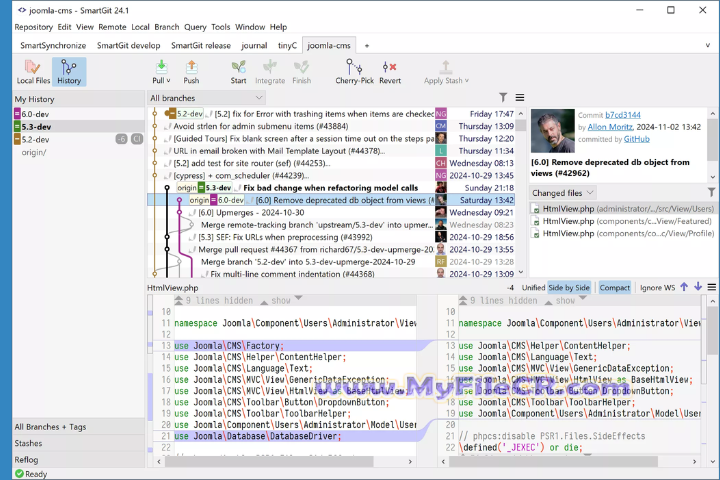Screen dimensions: 720x480
Task: Select the origin/ entry in My History
Action: [79, 152]
